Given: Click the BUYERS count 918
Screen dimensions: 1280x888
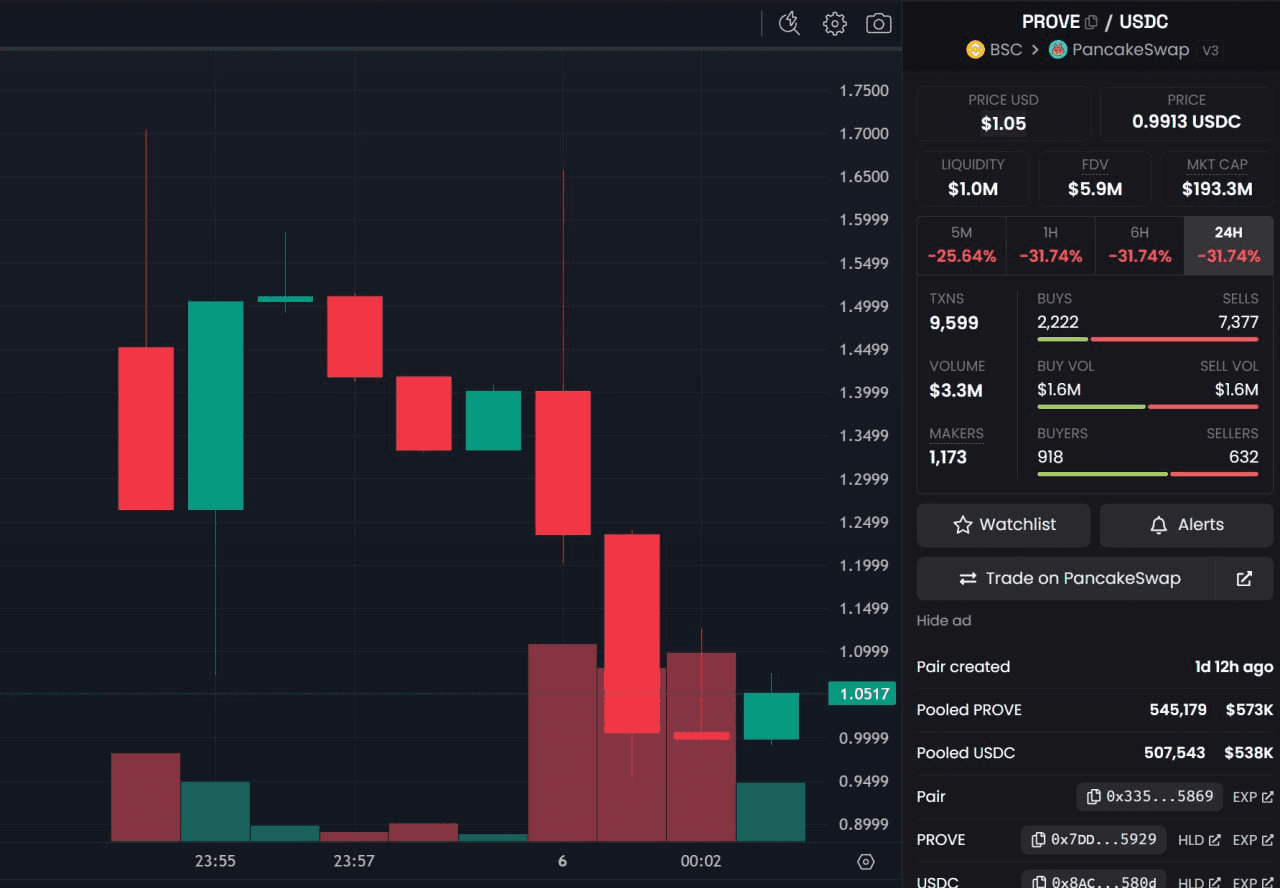Looking at the screenshot, I should tap(1050, 457).
